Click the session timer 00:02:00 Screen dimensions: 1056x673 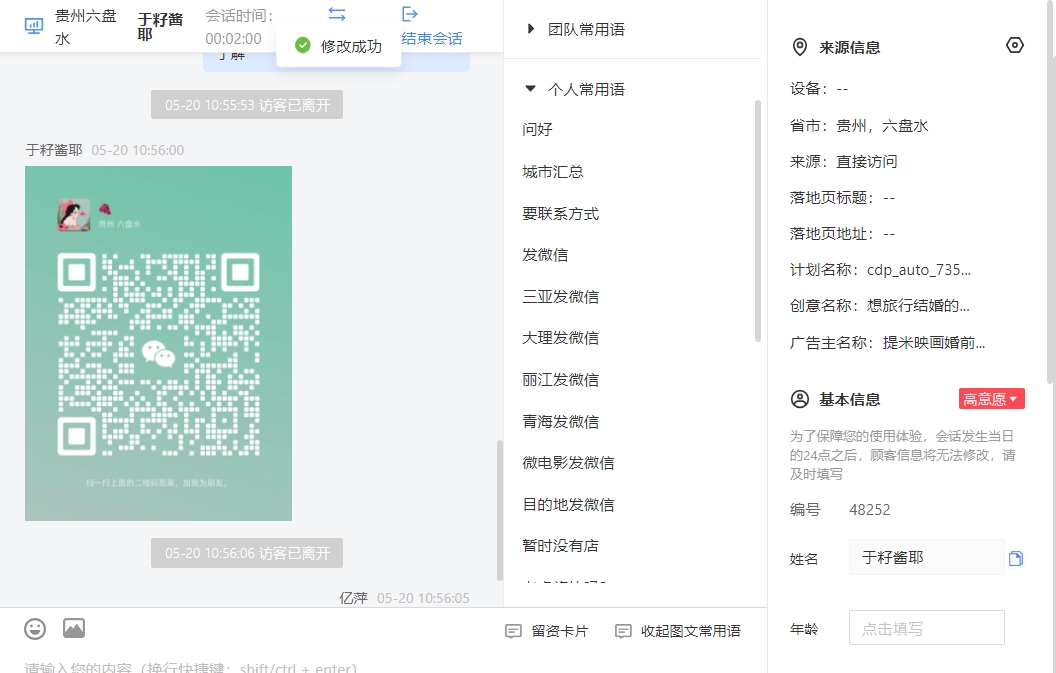(233, 39)
